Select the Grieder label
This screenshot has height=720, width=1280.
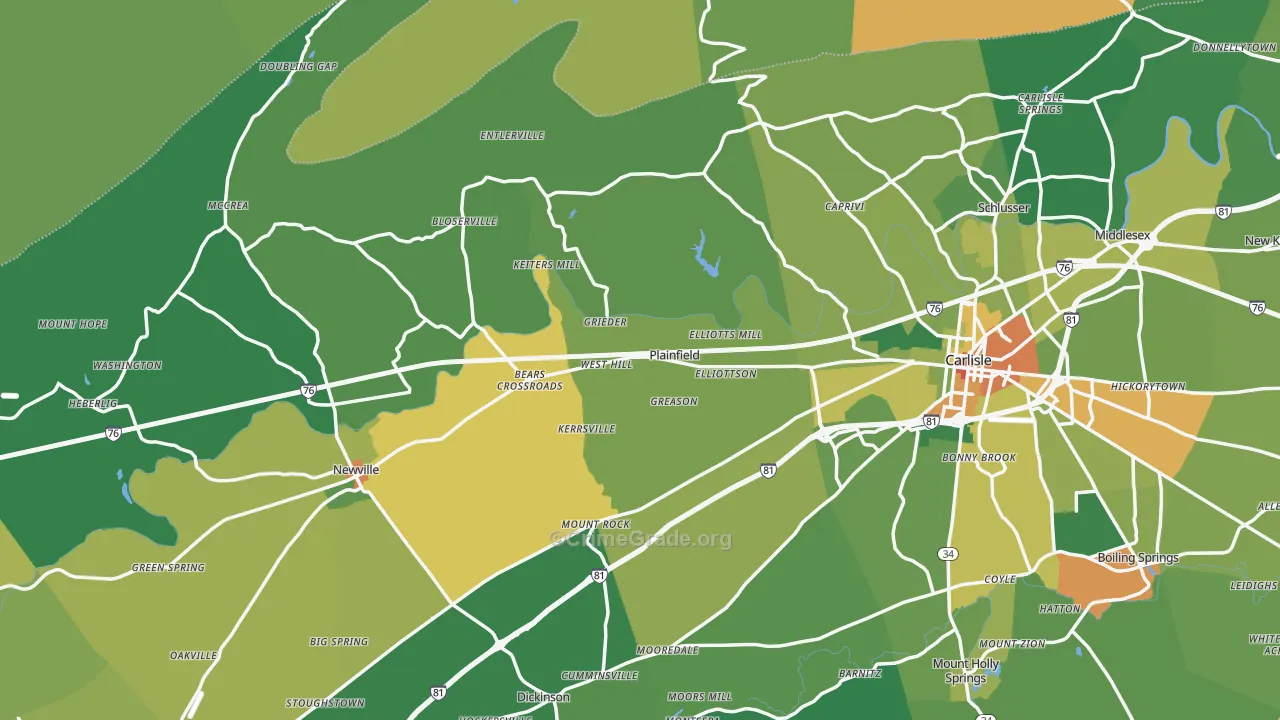coord(605,322)
